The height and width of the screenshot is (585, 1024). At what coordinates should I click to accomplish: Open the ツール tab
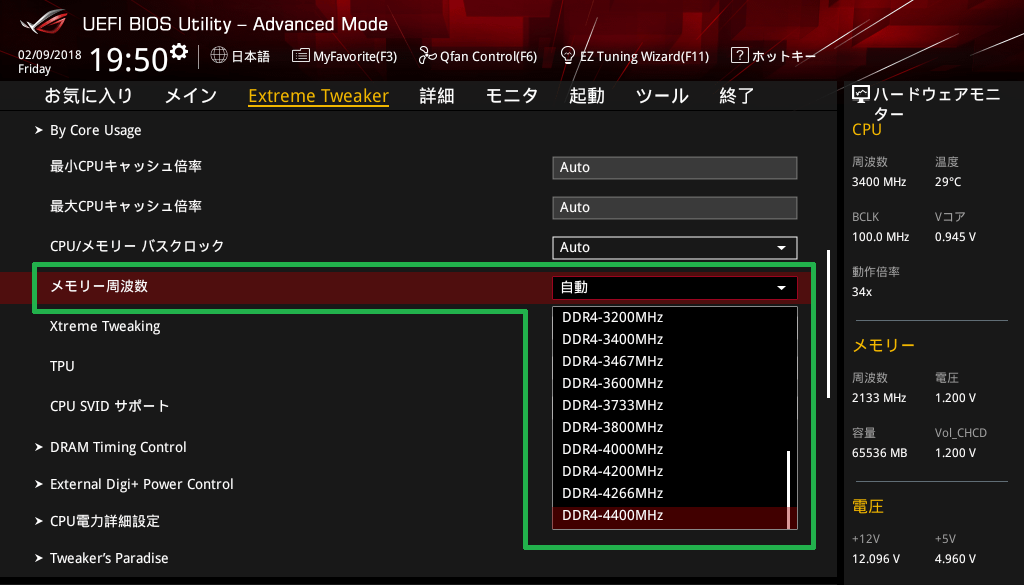click(662, 96)
